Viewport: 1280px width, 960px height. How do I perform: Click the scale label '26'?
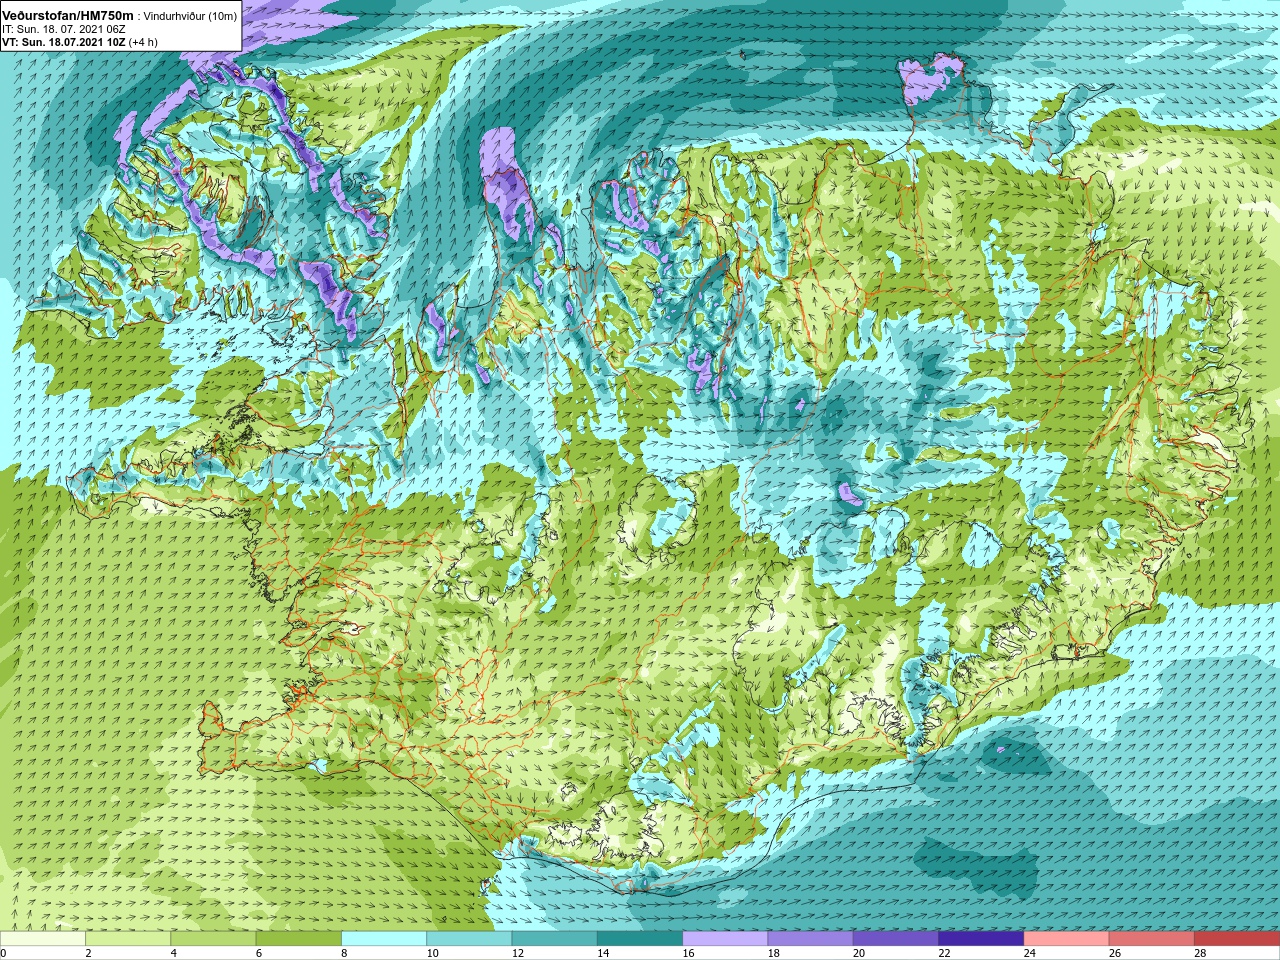1115,953
